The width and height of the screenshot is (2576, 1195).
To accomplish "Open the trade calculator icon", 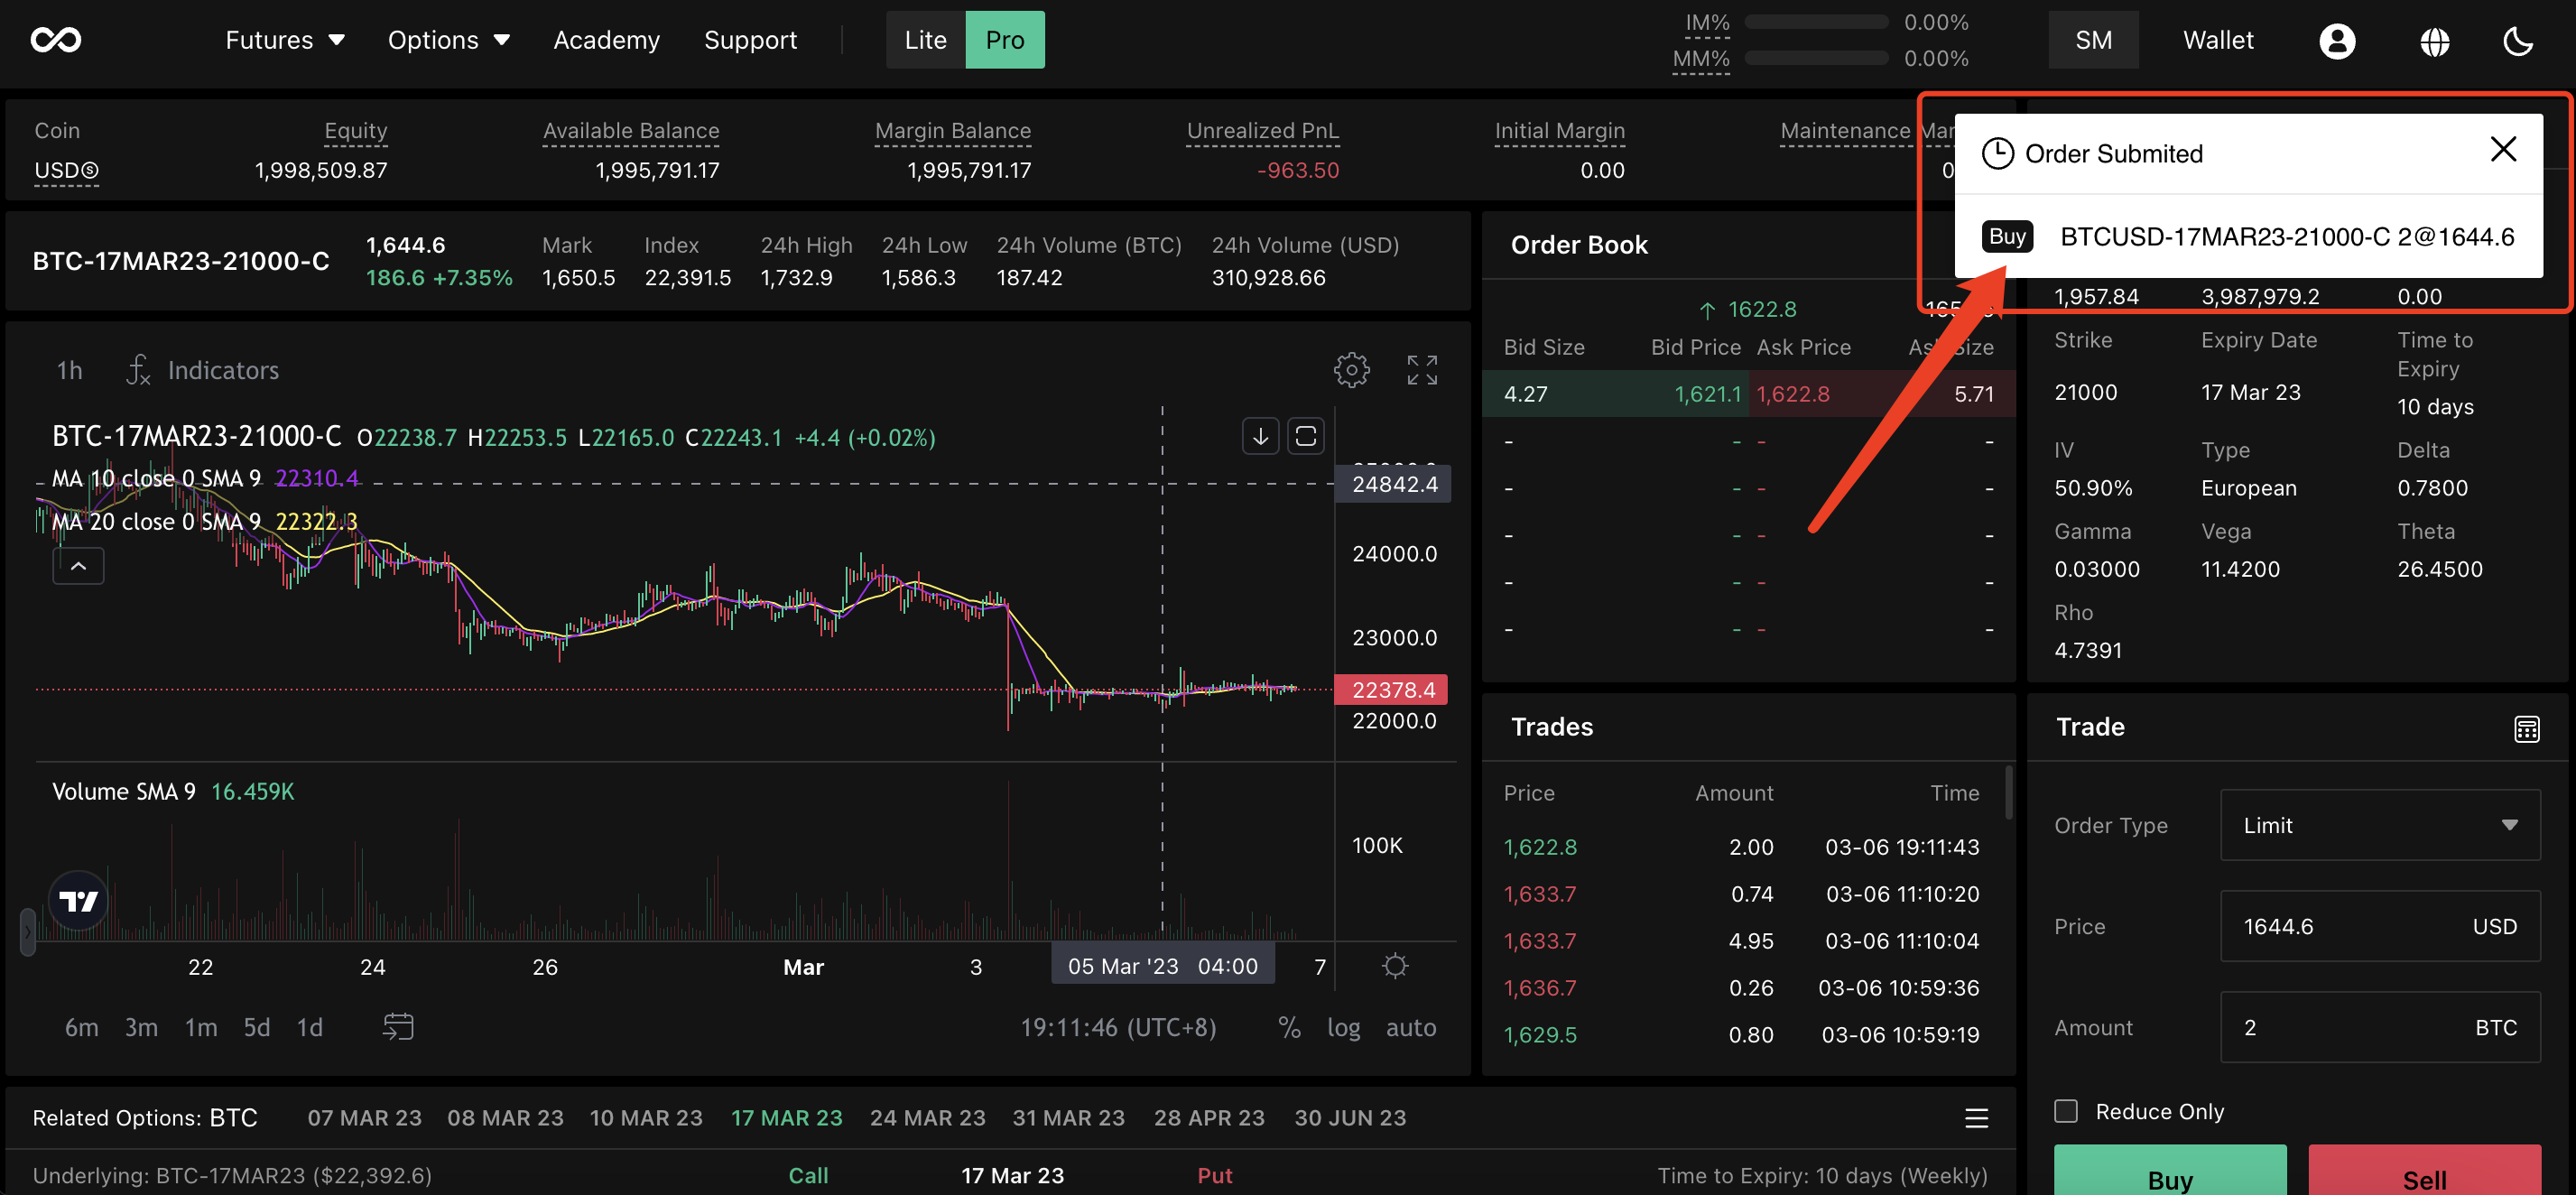I will click(2526, 729).
